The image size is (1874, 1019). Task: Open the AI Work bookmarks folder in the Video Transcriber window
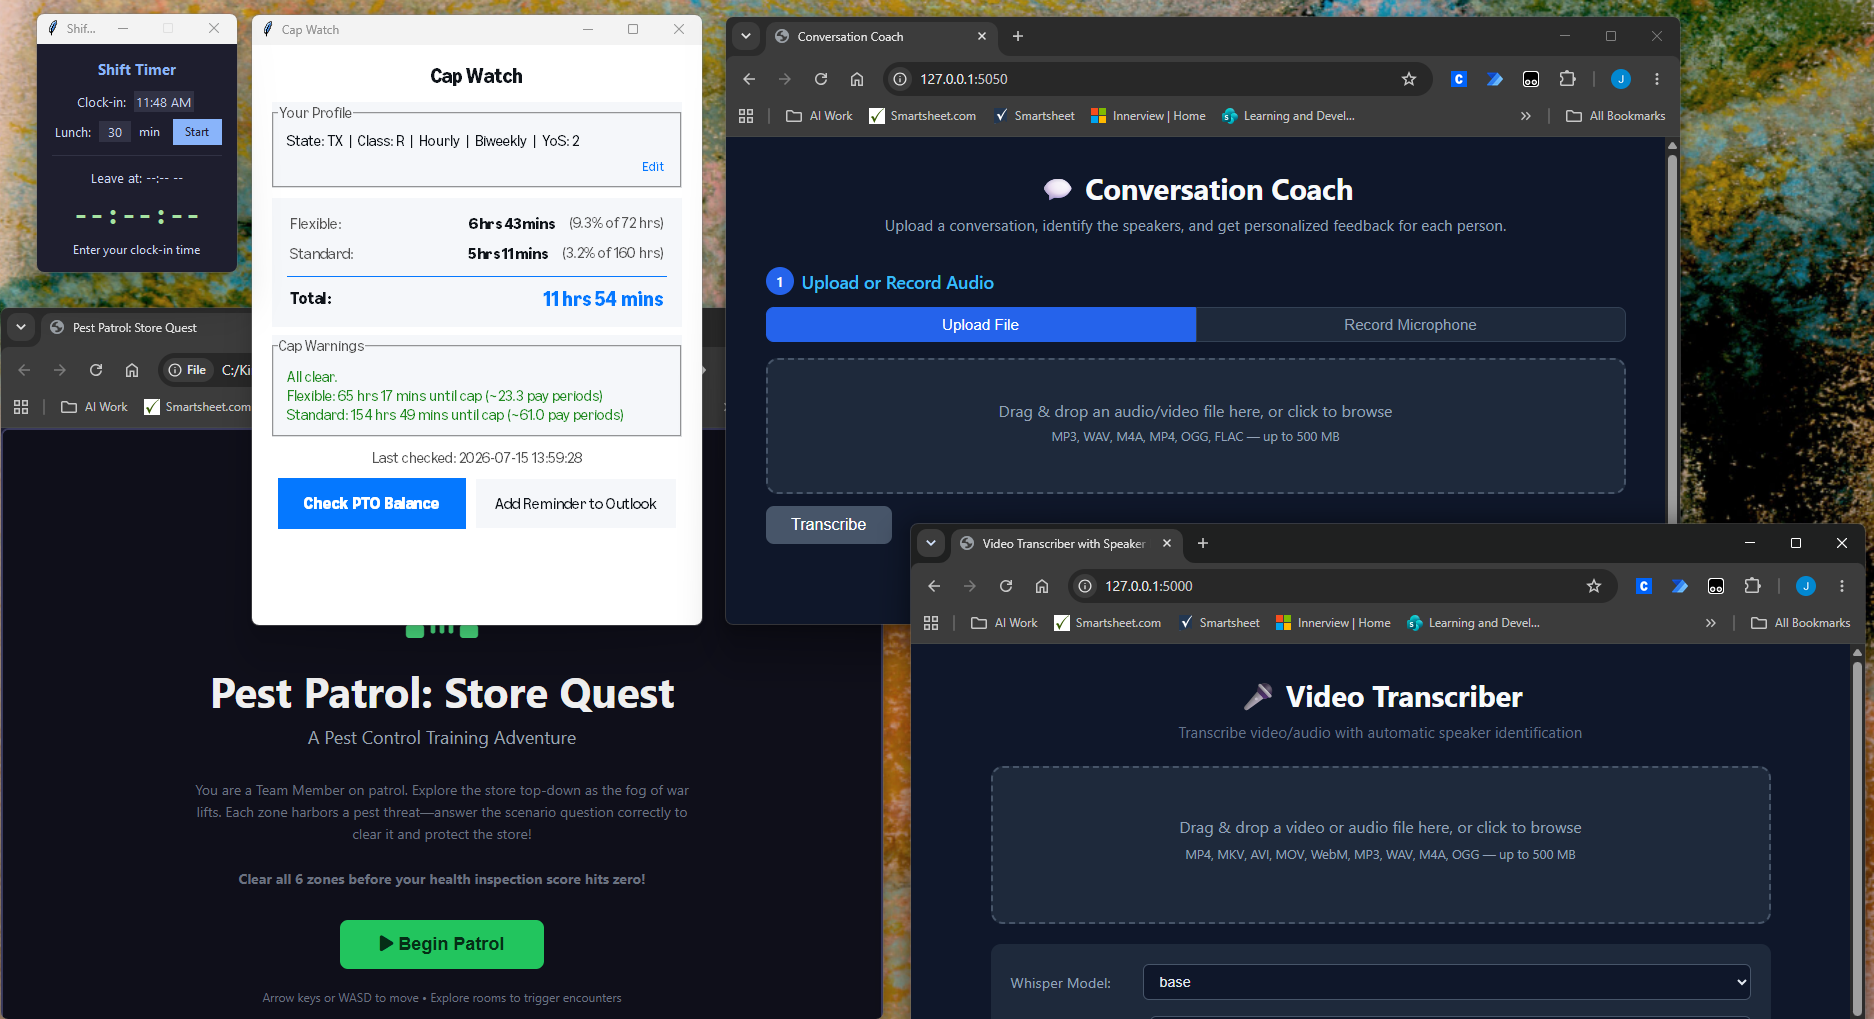[x=1005, y=623]
